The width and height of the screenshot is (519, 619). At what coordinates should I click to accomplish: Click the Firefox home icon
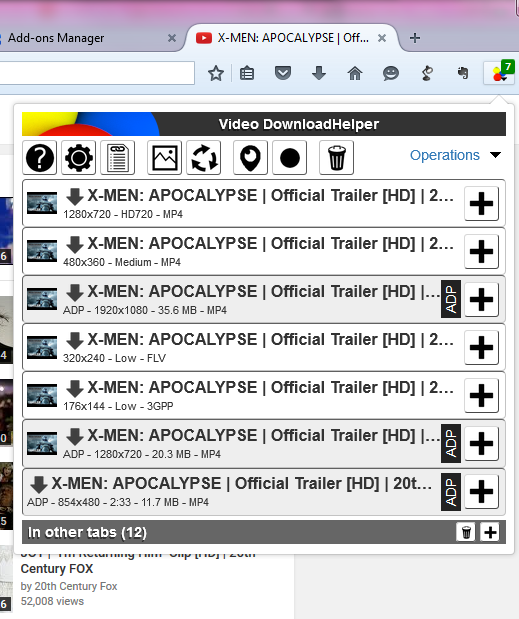[x=355, y=73]
